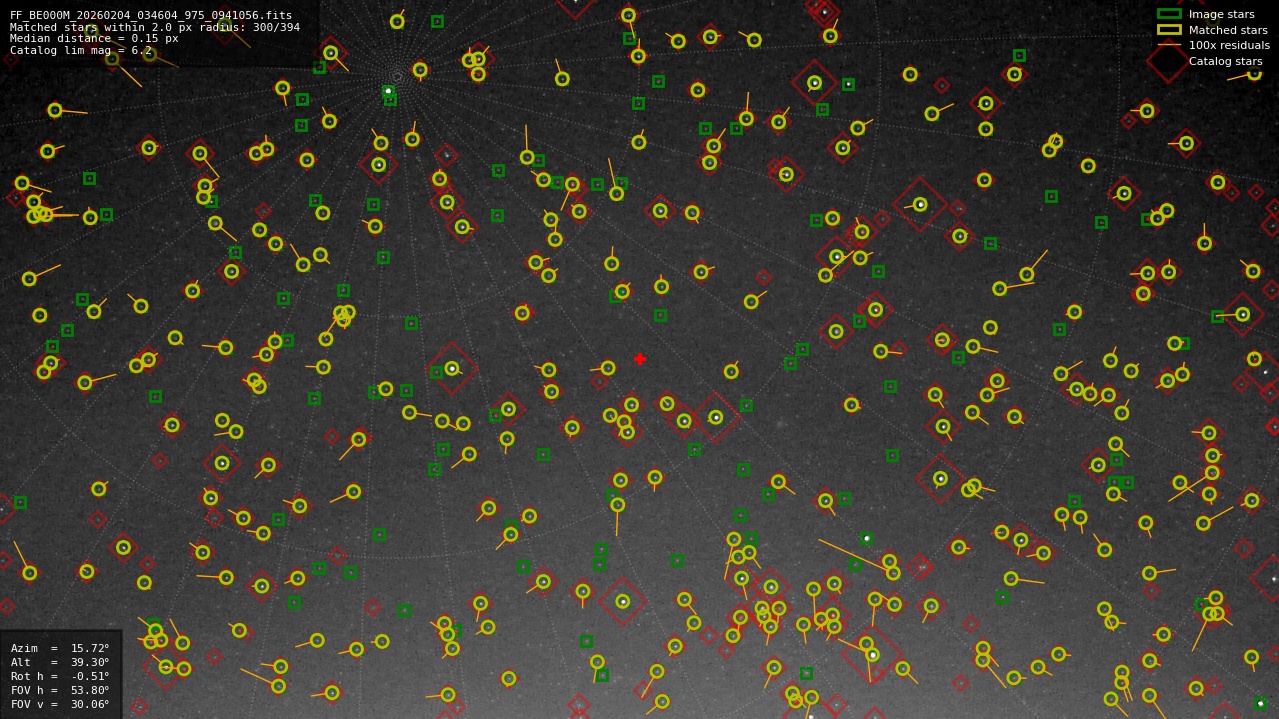The image size is (1279, 719).
Task: Click the FF_BE000M .fits file name text
Action: [x=151, y=15]
